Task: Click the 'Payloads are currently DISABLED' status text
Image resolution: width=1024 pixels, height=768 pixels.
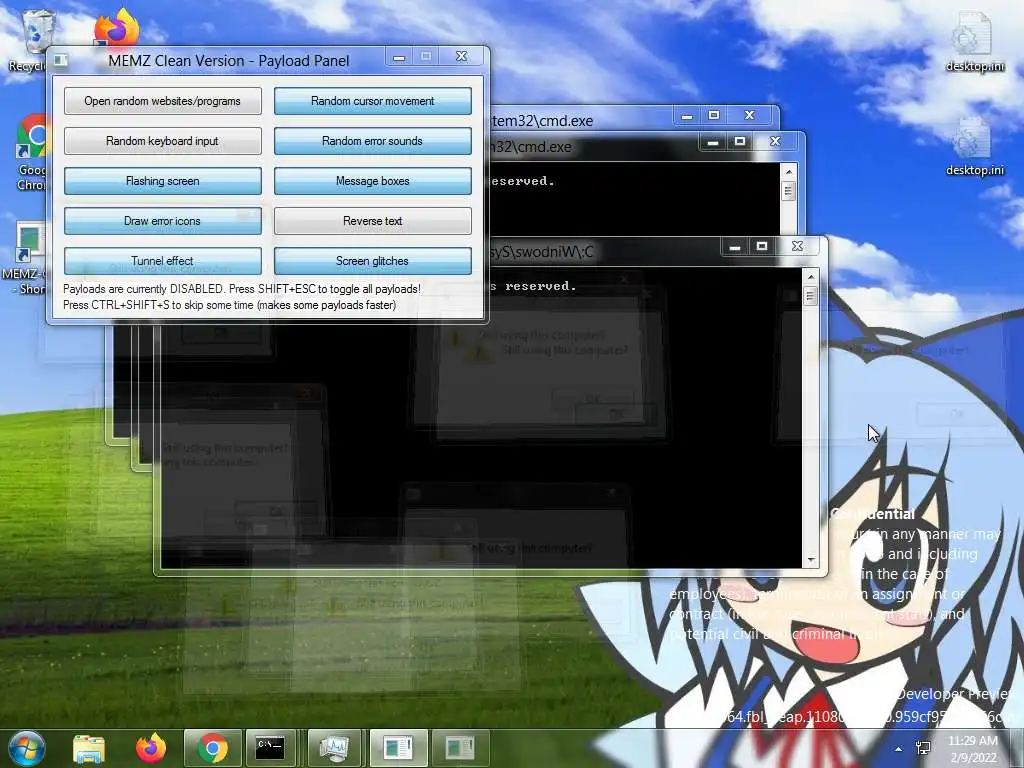Action: coord(242,289)
